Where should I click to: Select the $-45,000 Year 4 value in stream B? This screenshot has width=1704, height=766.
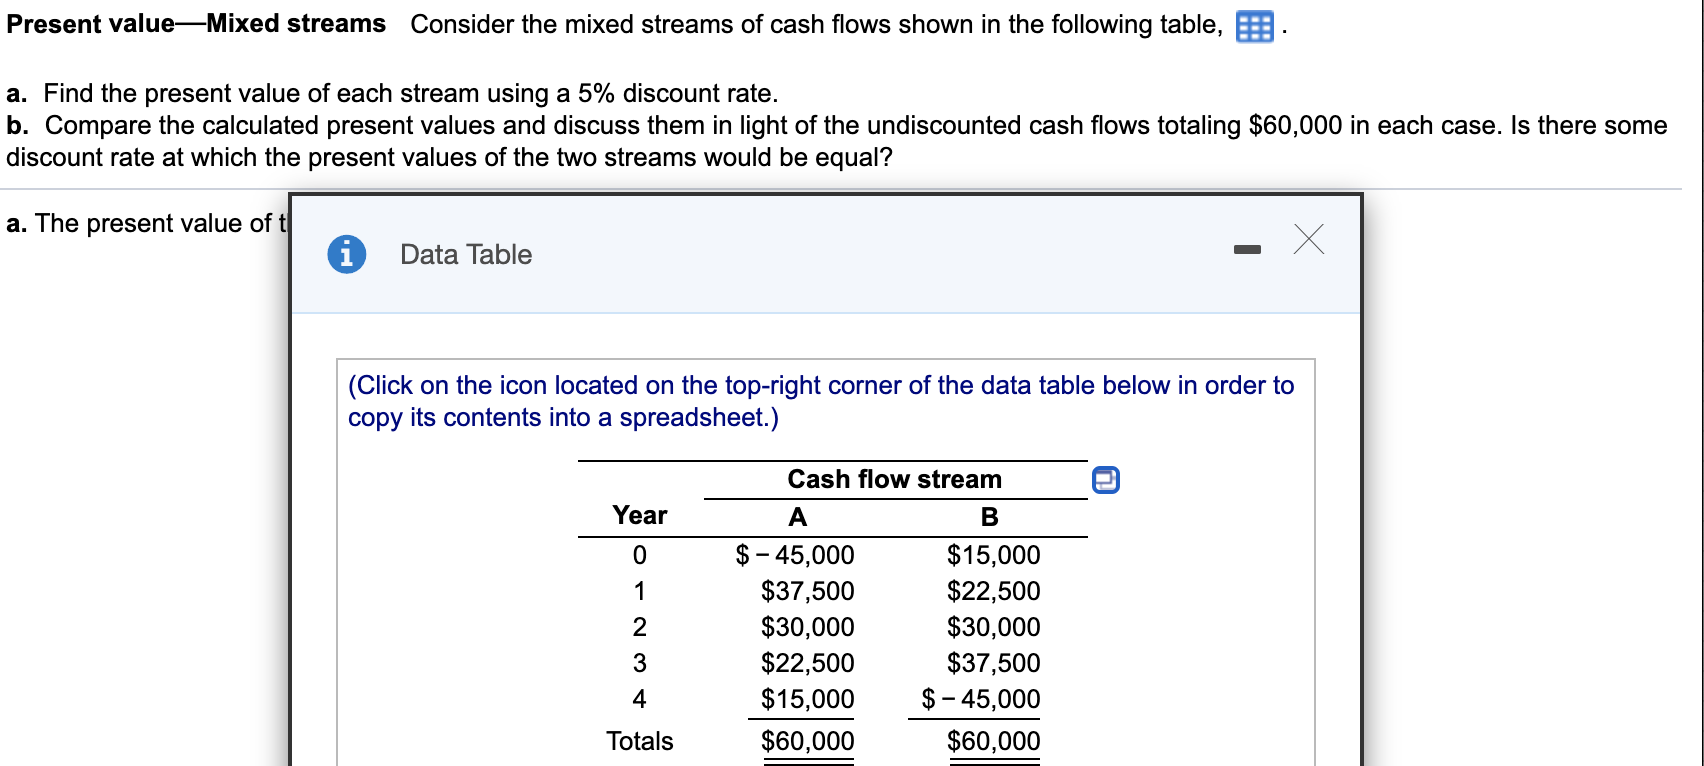982,699
